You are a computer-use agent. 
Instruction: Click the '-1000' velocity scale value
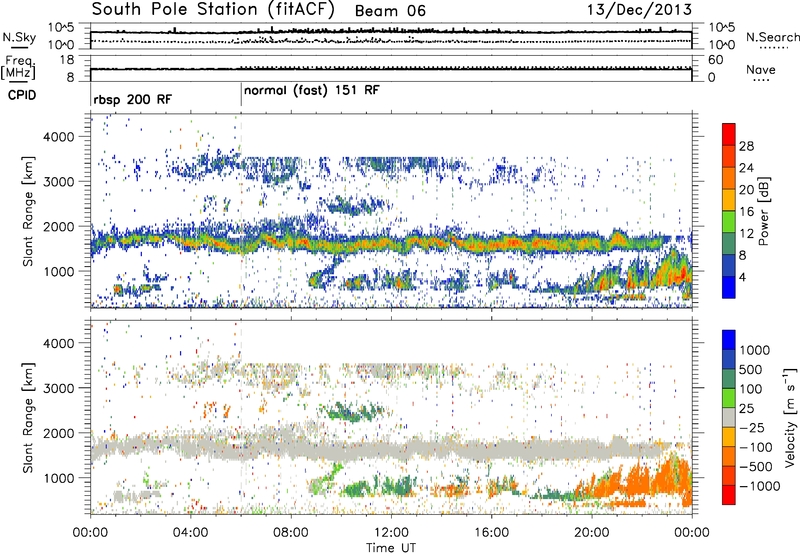759,486
